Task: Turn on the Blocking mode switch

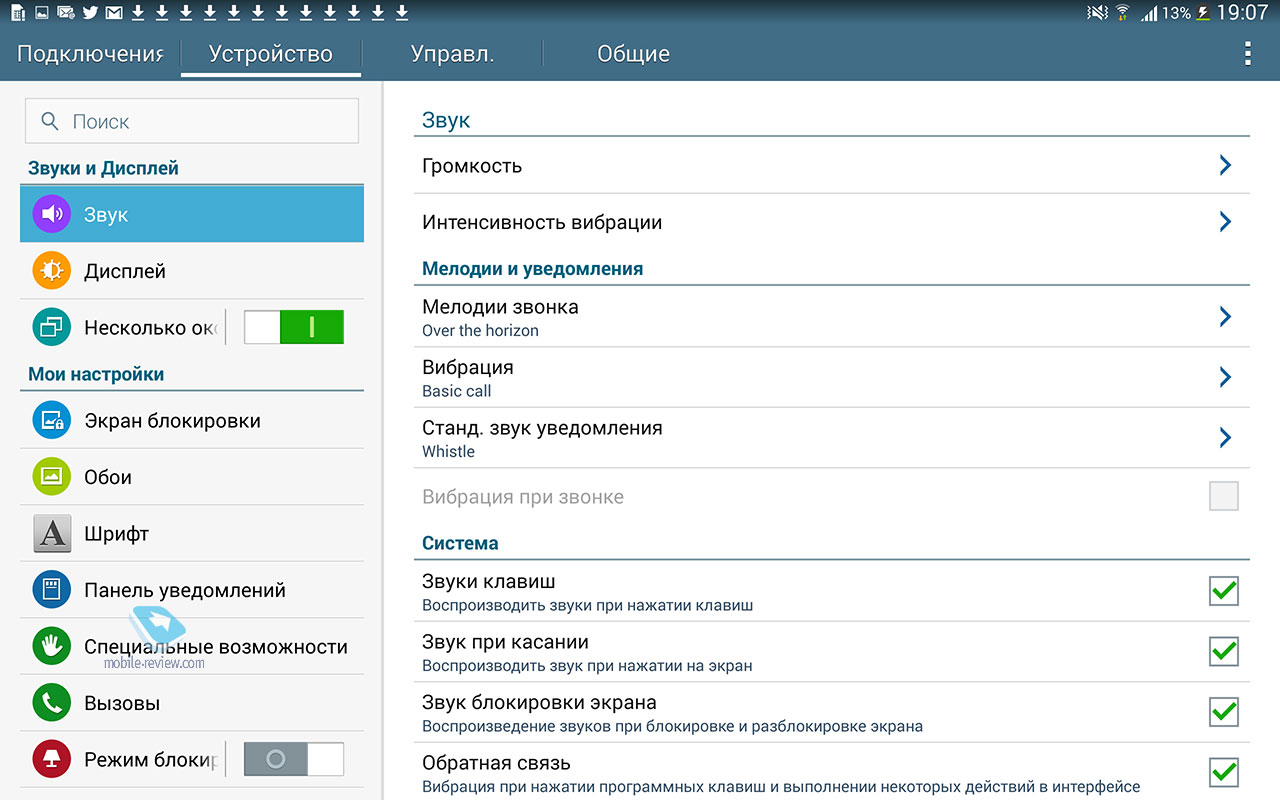Action: tap(294, 759)
